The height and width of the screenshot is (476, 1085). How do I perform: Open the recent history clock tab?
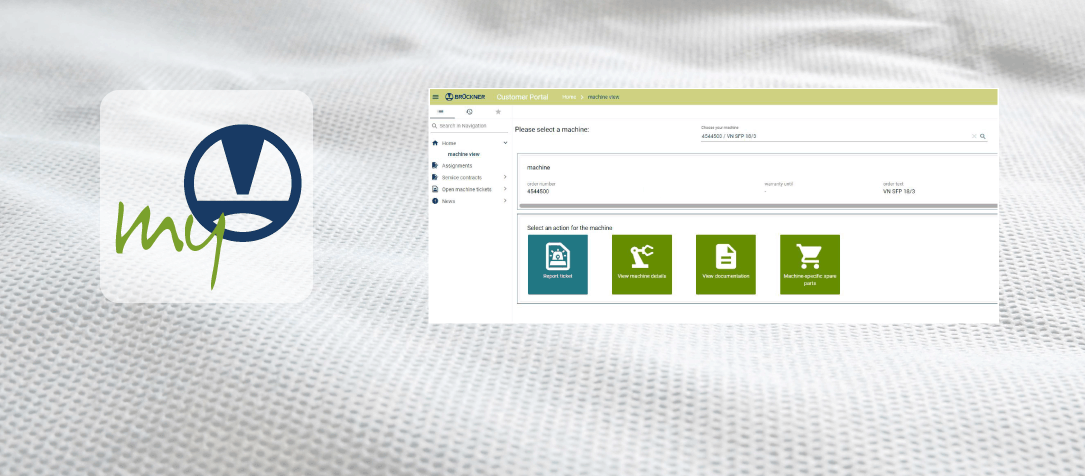pyautogui.click(x=470, y=112)
